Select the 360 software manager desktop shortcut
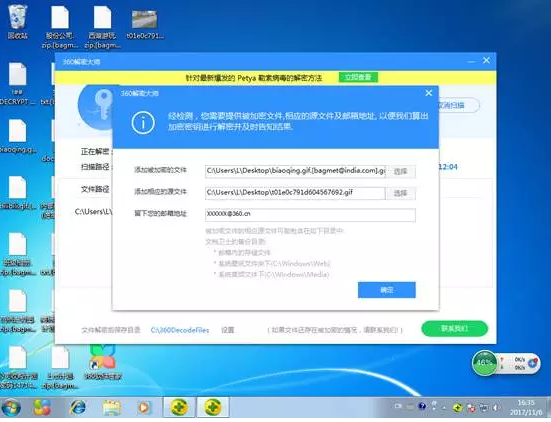 [x=102, y=362]
